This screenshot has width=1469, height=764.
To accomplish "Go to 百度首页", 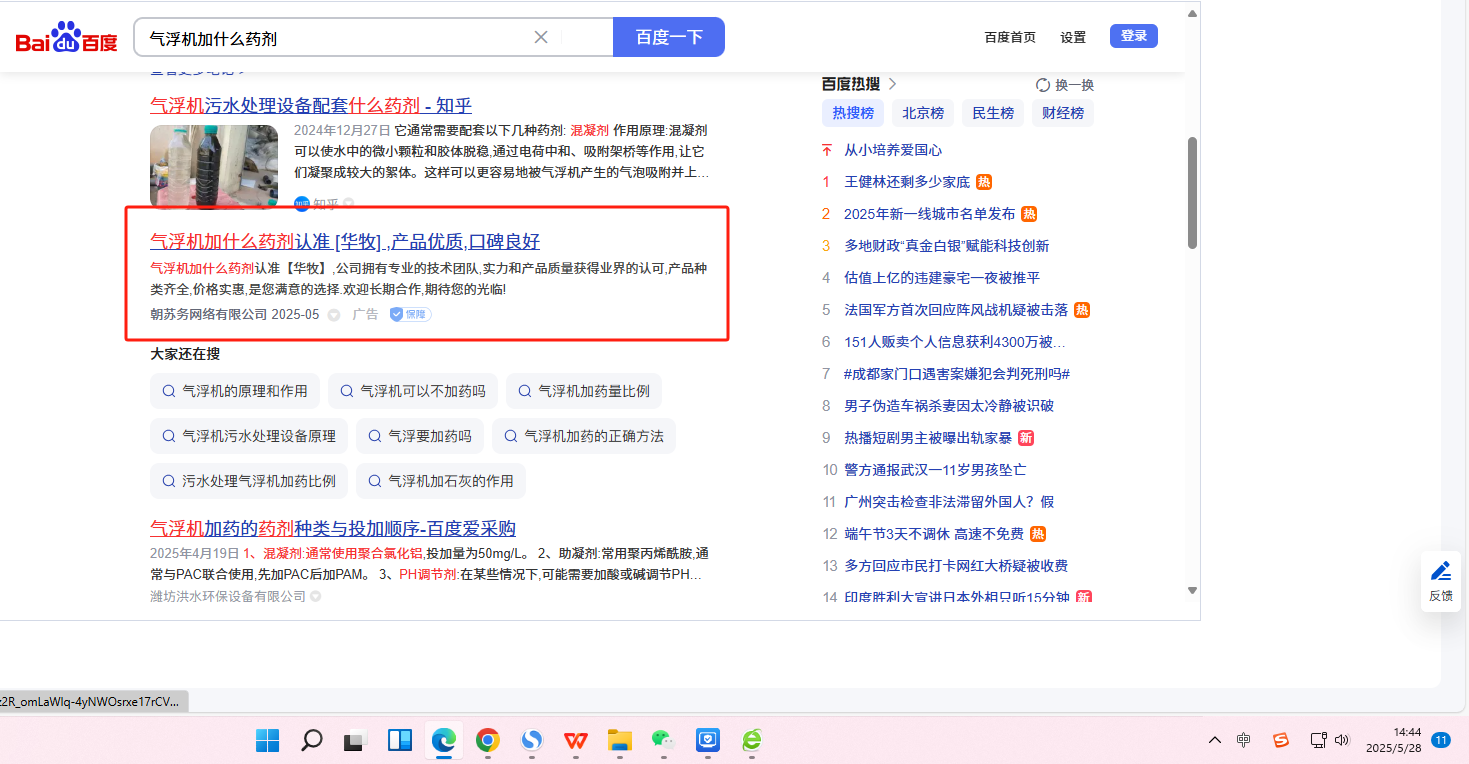I will pos(1010,37).
